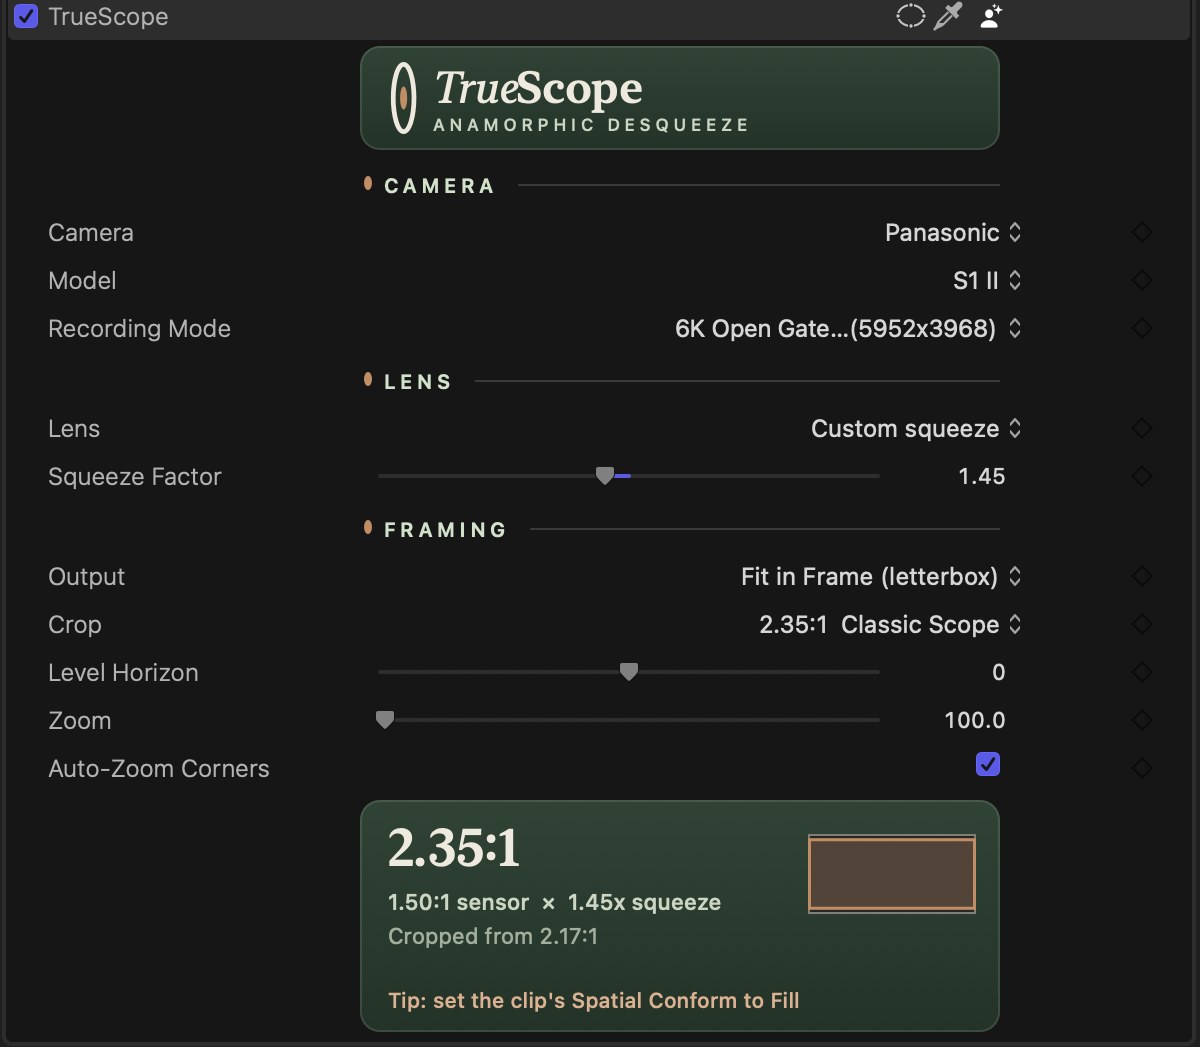Add keyframe for the Lens parameter

tap(1141, 428)
